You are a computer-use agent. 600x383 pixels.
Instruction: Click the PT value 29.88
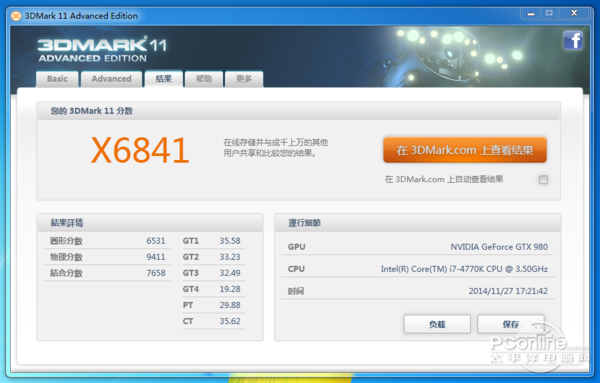click(x=230, y=305)
